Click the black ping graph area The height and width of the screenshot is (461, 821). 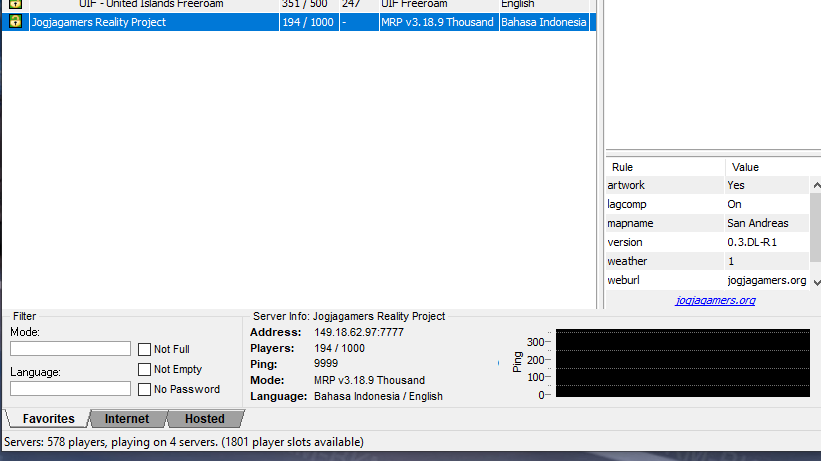pyautogui.click(x=683, y=363)
